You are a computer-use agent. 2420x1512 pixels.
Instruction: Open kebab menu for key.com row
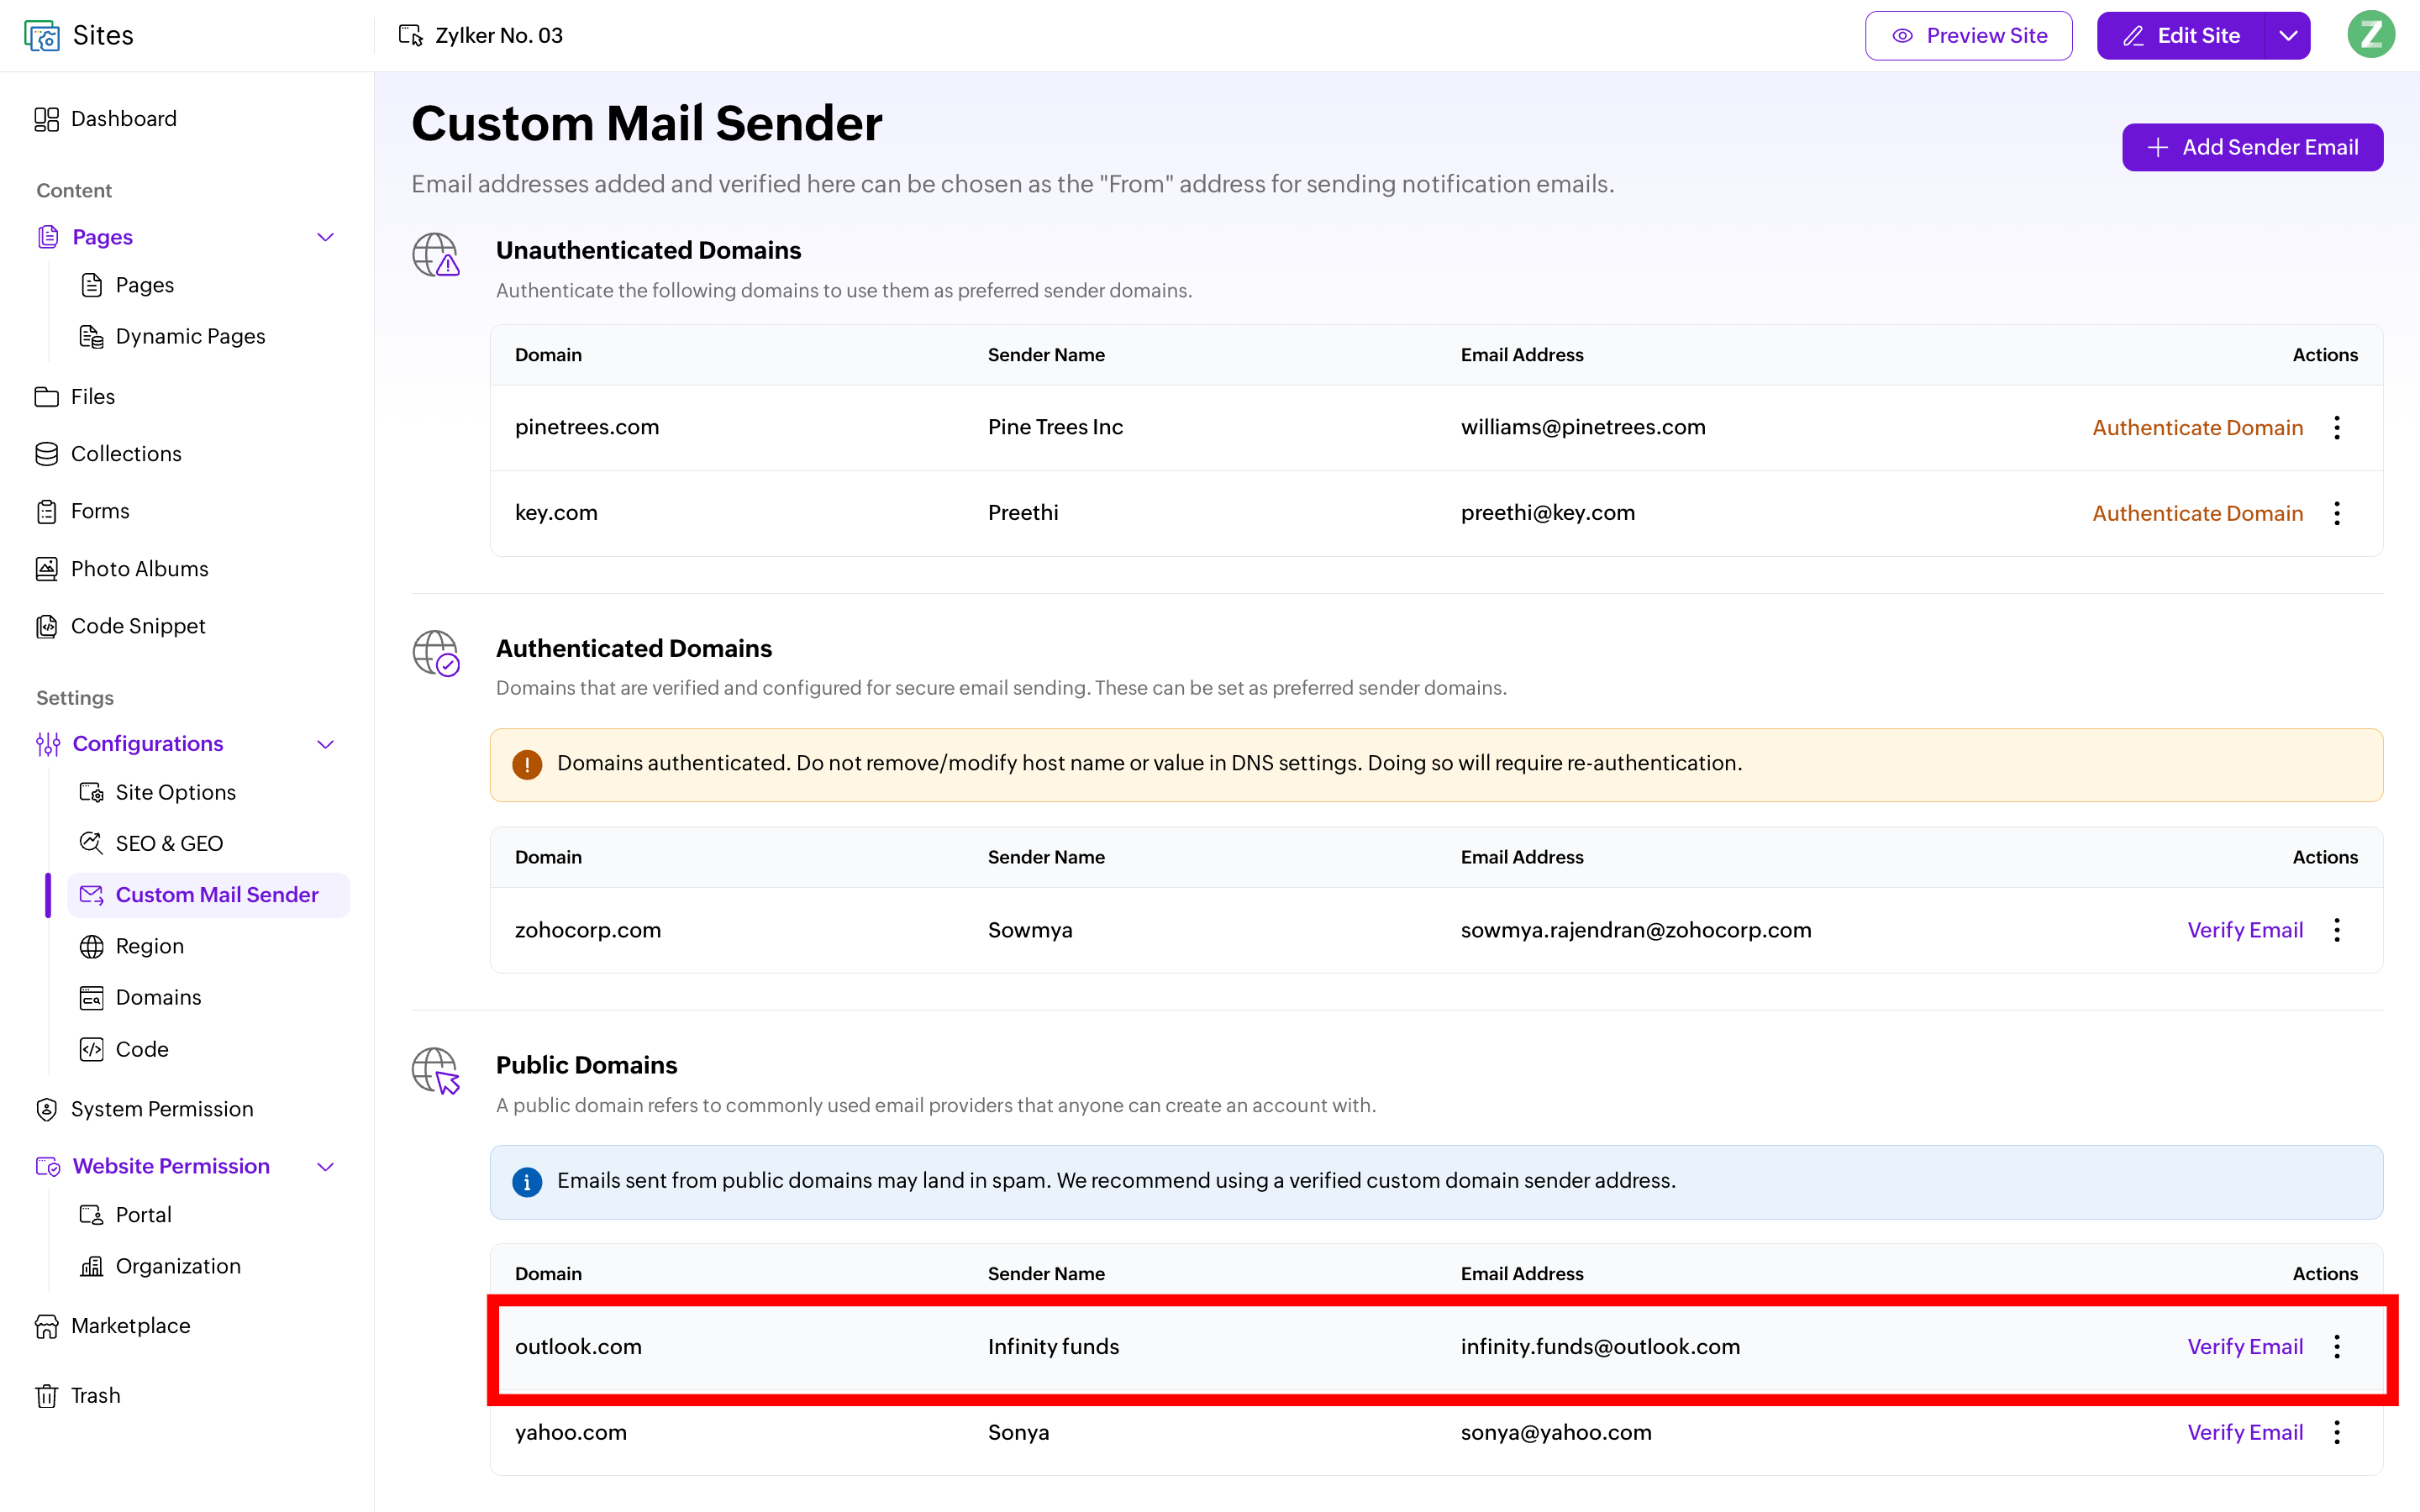[2337, 513]
